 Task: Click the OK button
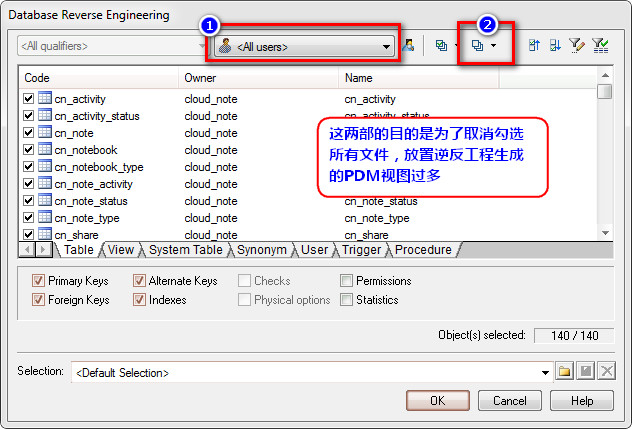tap(438, 400)
